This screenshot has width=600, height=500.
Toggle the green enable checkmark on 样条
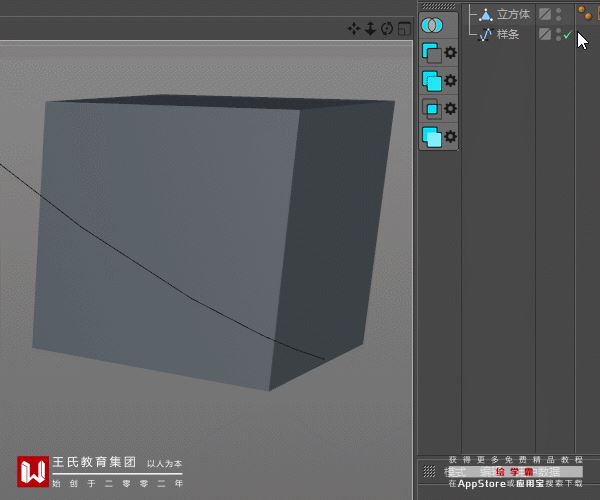pyautogui.click(x=567, y=35)
